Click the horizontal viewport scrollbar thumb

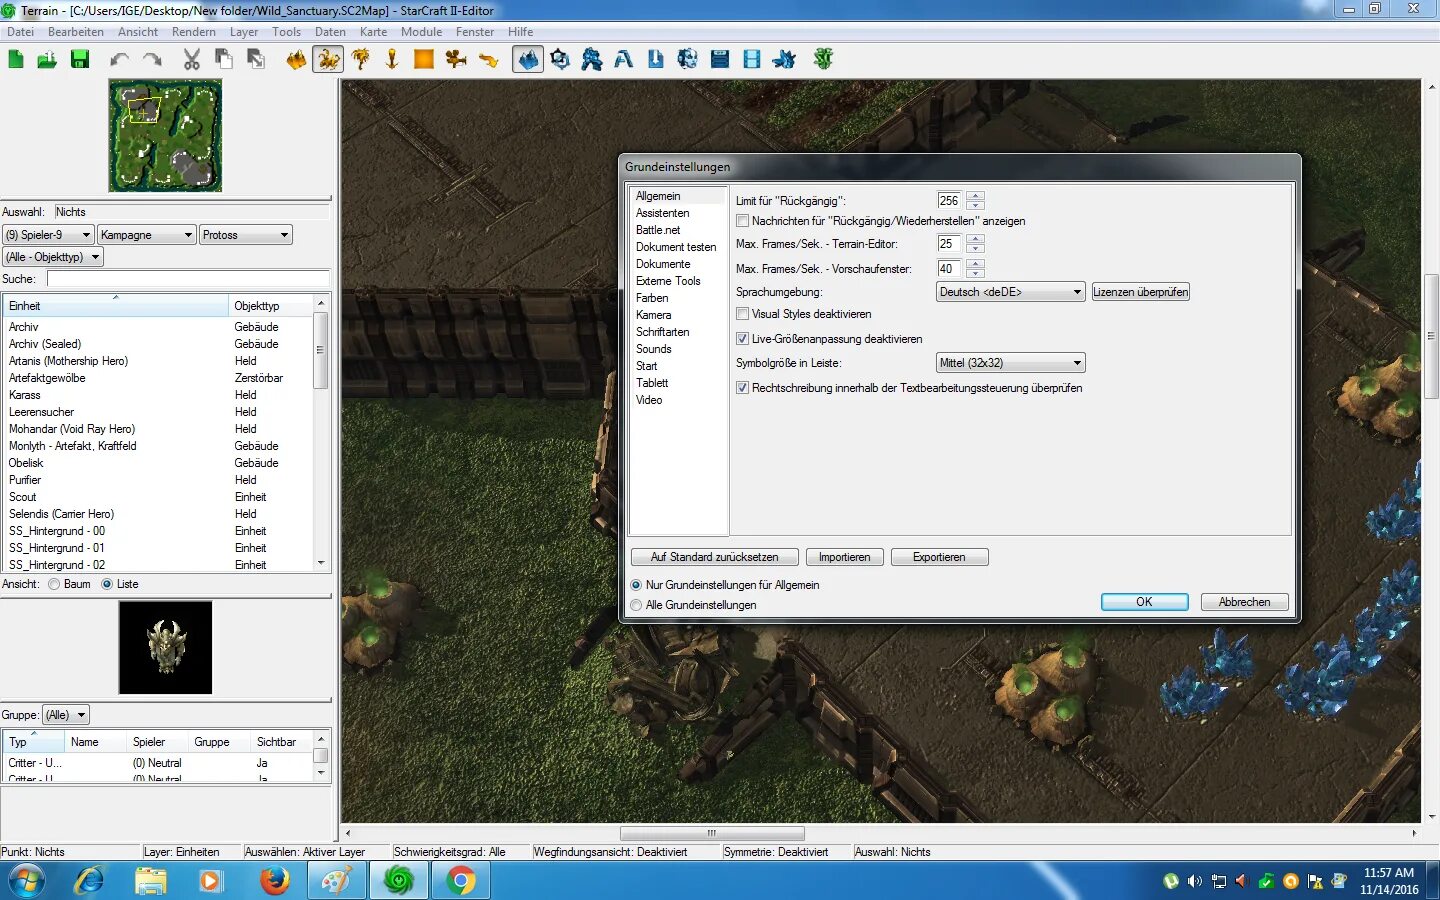click(x=712, y=833)
